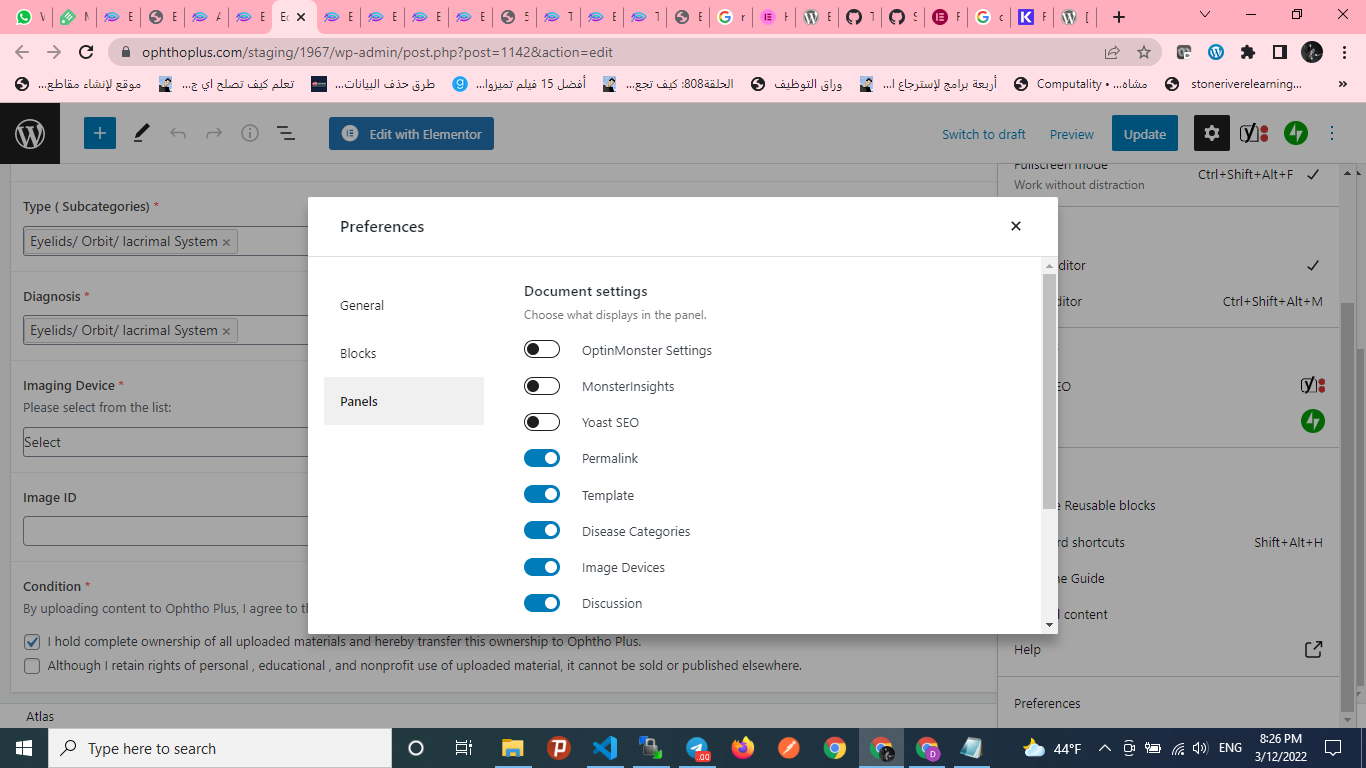The height and width of the screenshot is (768, 1366).
Task: Open the Chrome tab search chevron
Action: coord(1205,16)
